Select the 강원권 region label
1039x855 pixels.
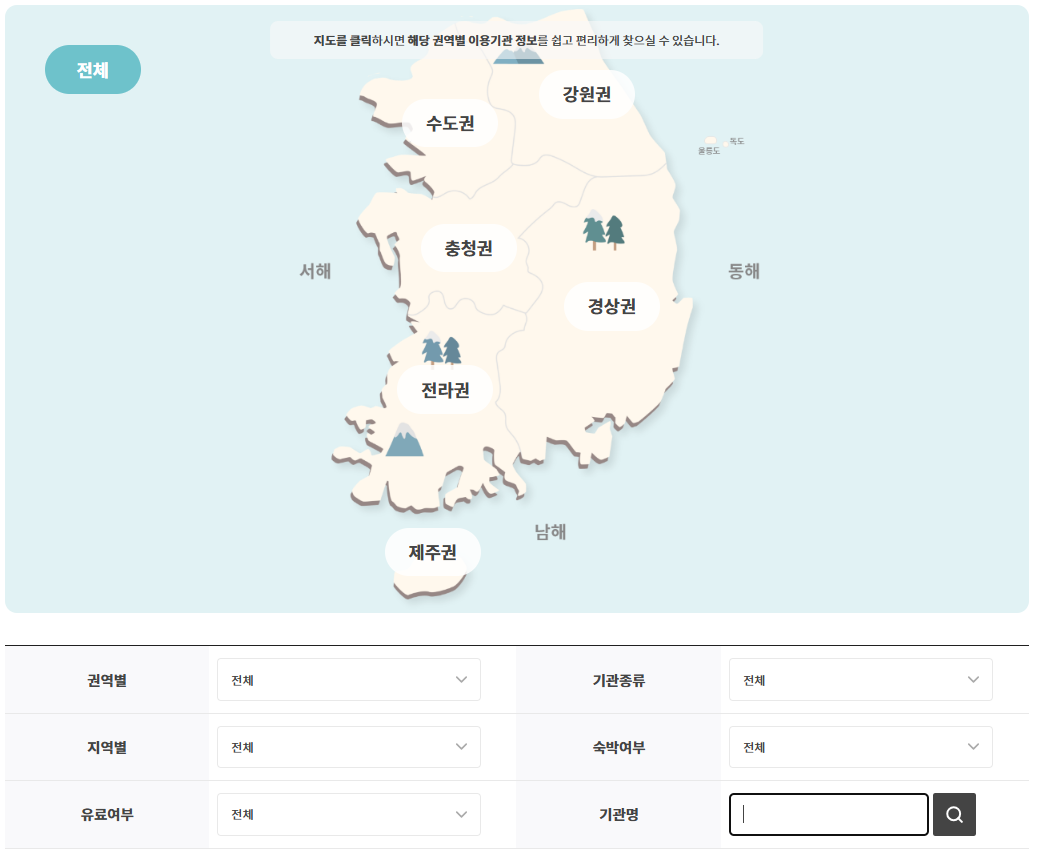(586, 94)
